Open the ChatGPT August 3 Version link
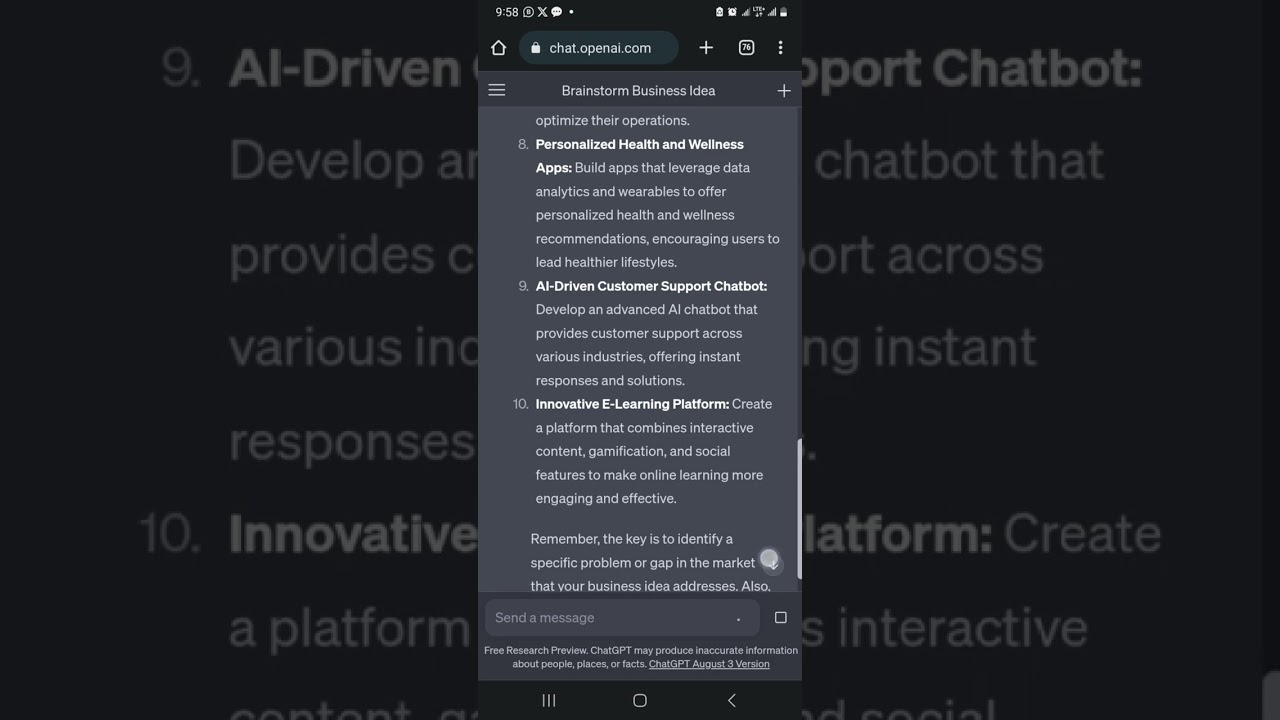Screen dimensions: 1280x720 (x=708, y=663)
